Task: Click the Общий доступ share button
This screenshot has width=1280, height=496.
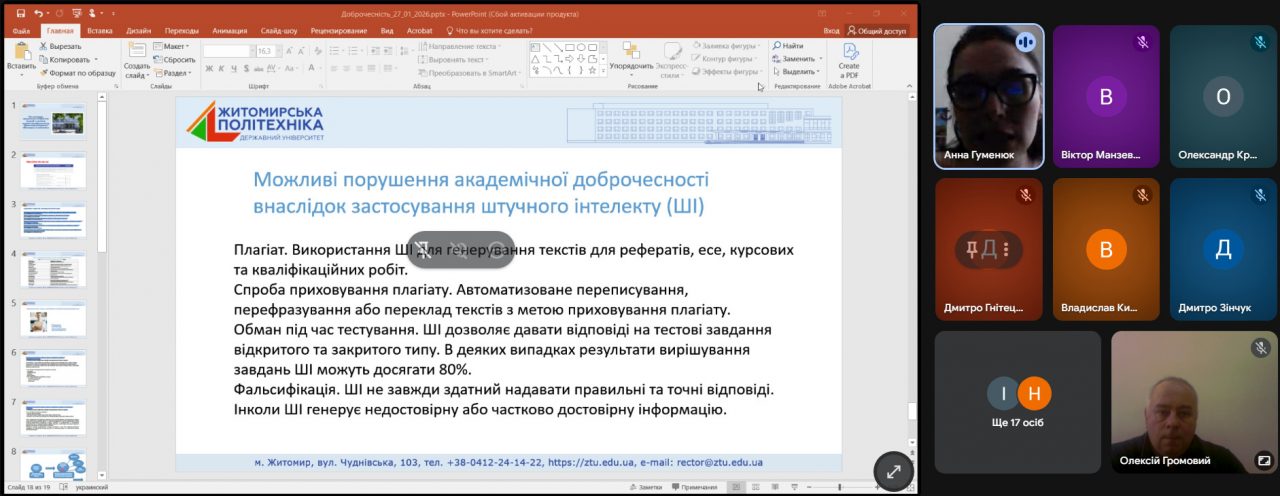Action: pos(876,31)
